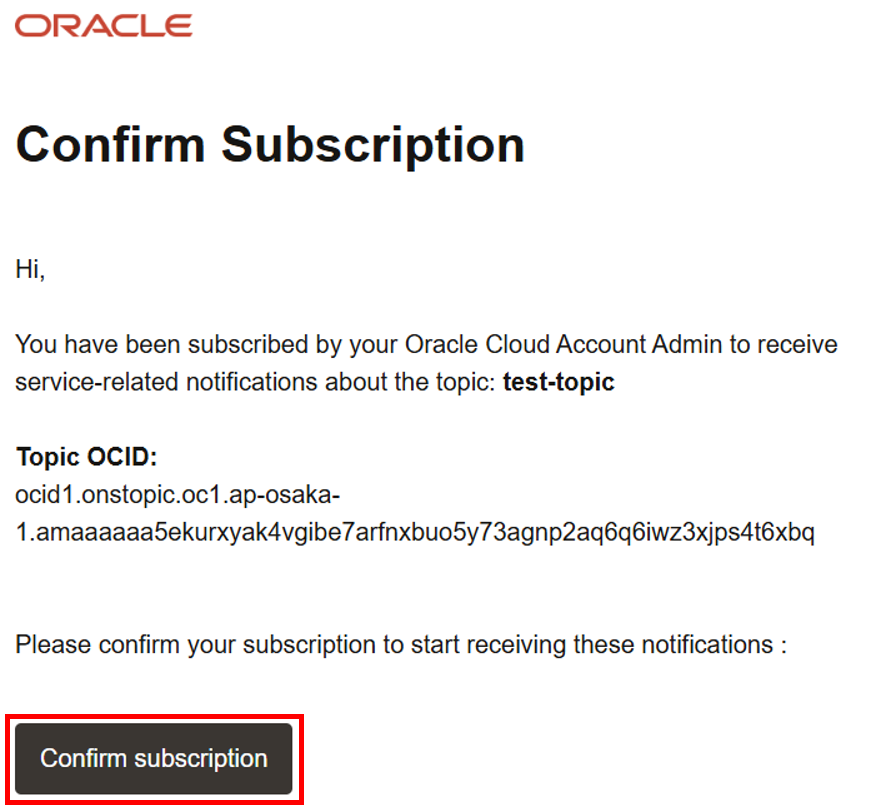Click the Confirm Subscription page heading
This screenshot has height=810, width=873.
coord(270,145)
